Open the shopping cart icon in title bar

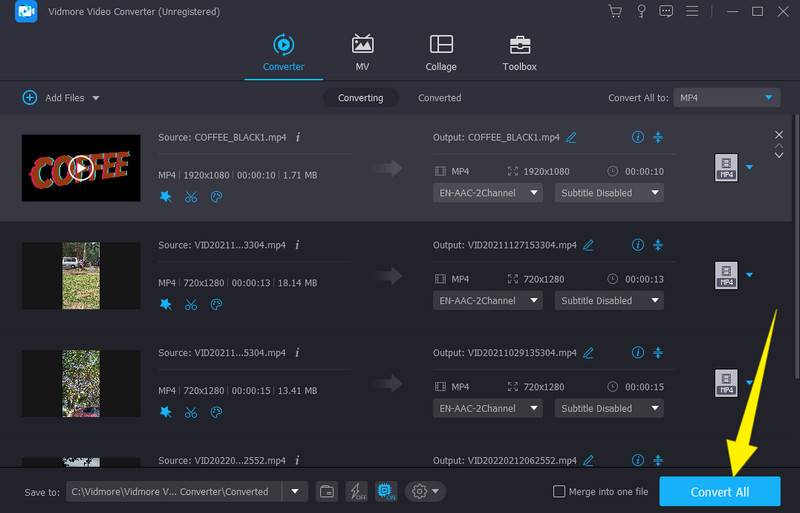coord(614,11)
